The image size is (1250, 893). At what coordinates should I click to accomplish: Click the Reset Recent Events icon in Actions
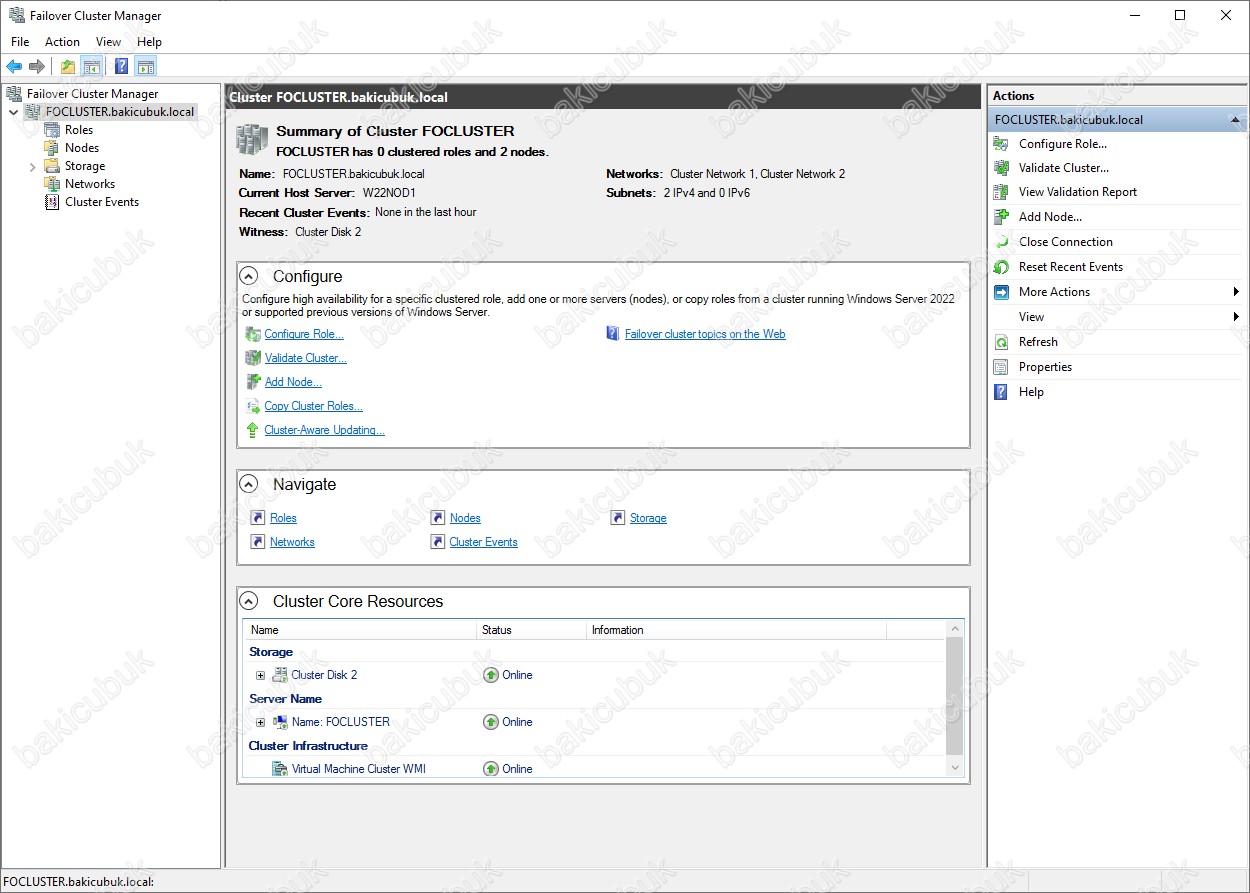1001,267
